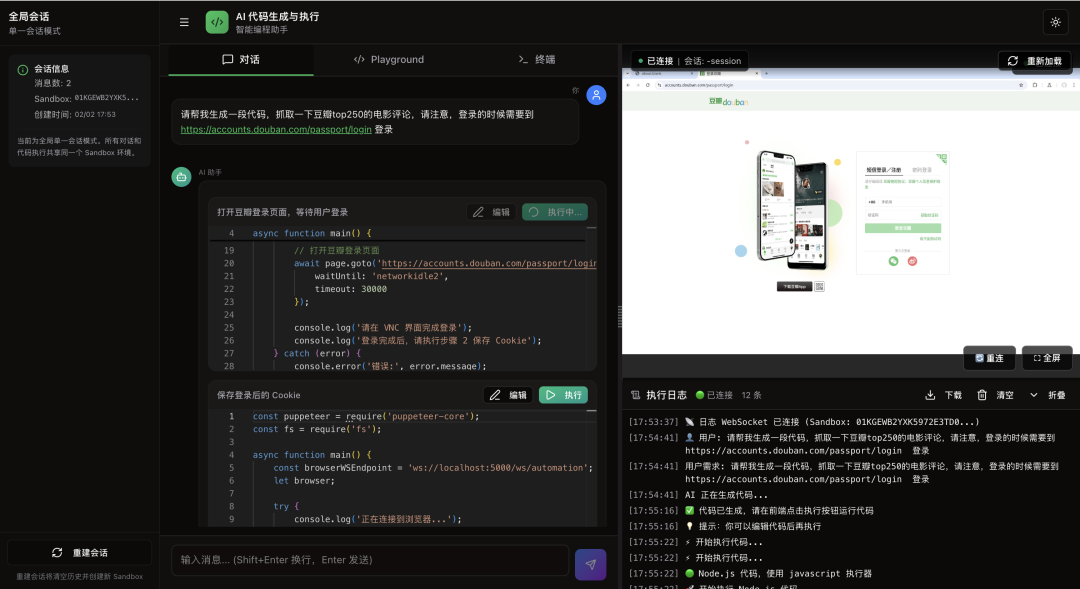The width and height of the screenshot is (1080, 589).
Task: Toggle theme using the sun icon
Action: (1055, 21)
